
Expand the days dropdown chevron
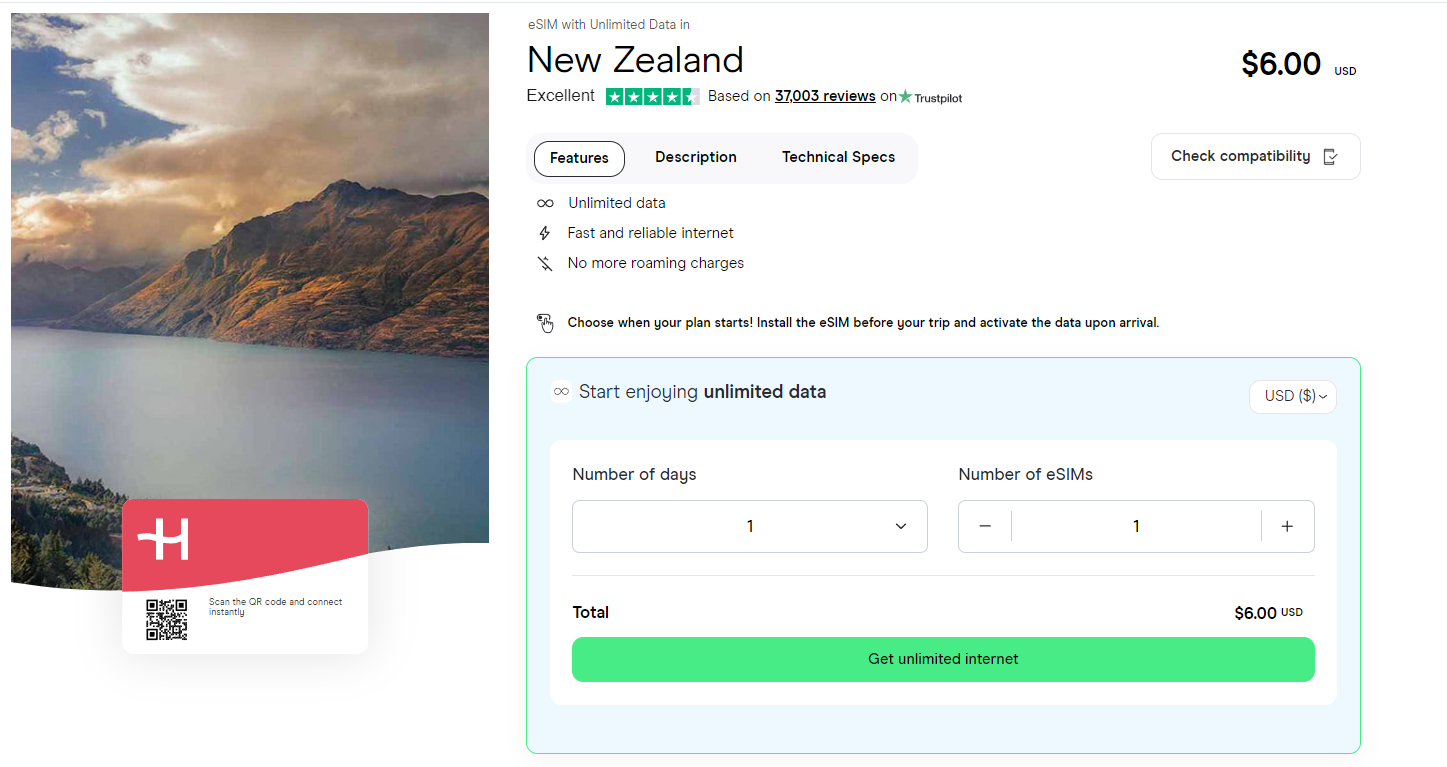coord(900,526)
